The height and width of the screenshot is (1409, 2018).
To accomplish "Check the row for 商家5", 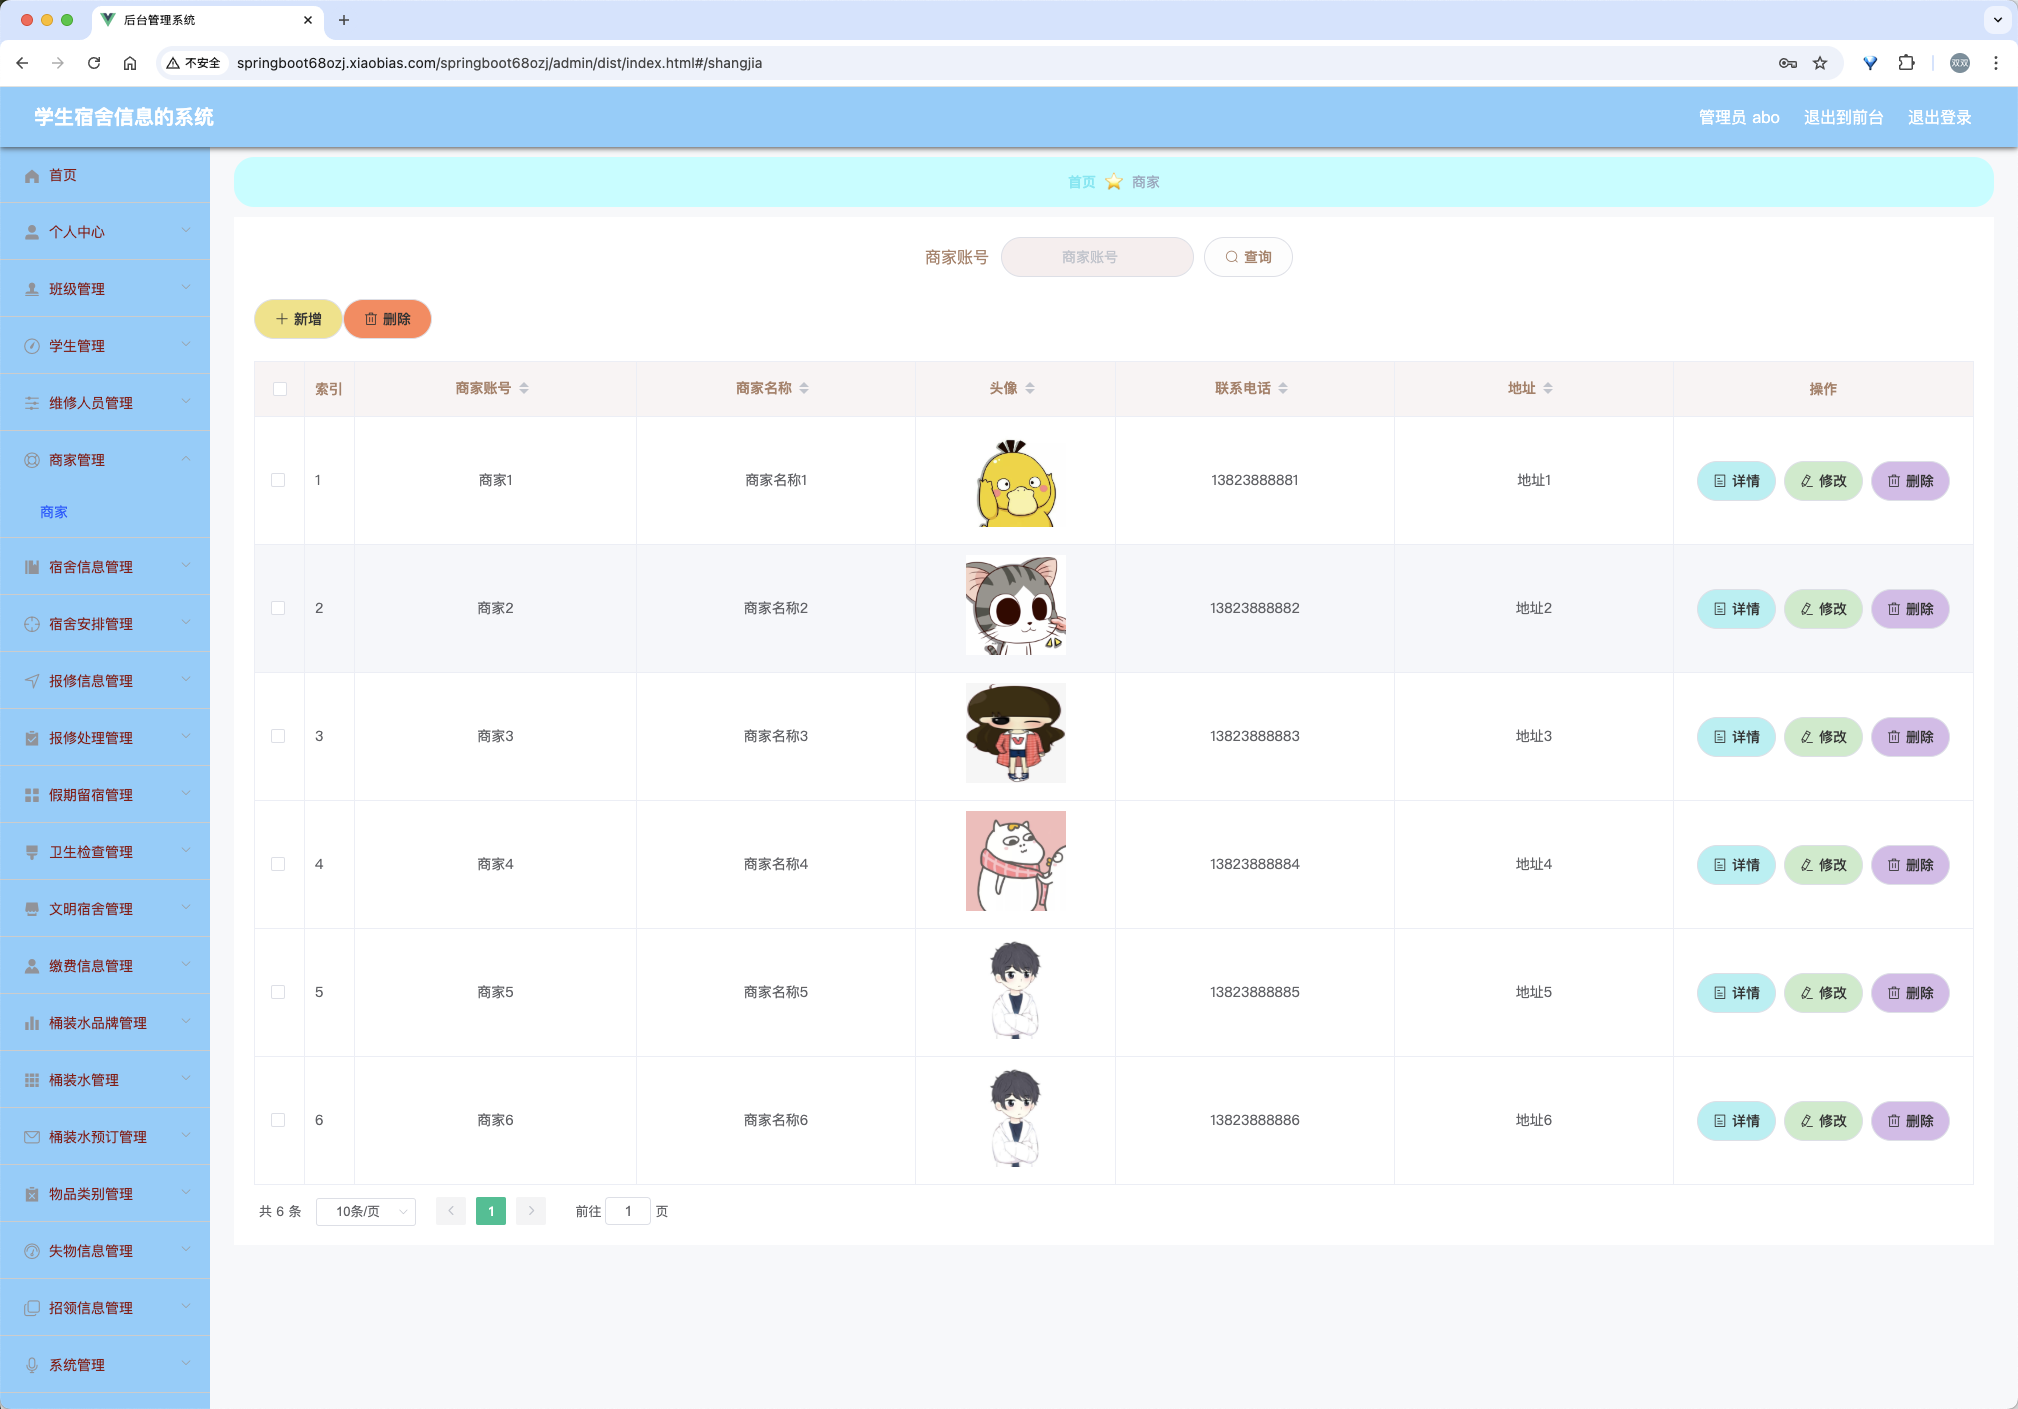I will point(278,993).
